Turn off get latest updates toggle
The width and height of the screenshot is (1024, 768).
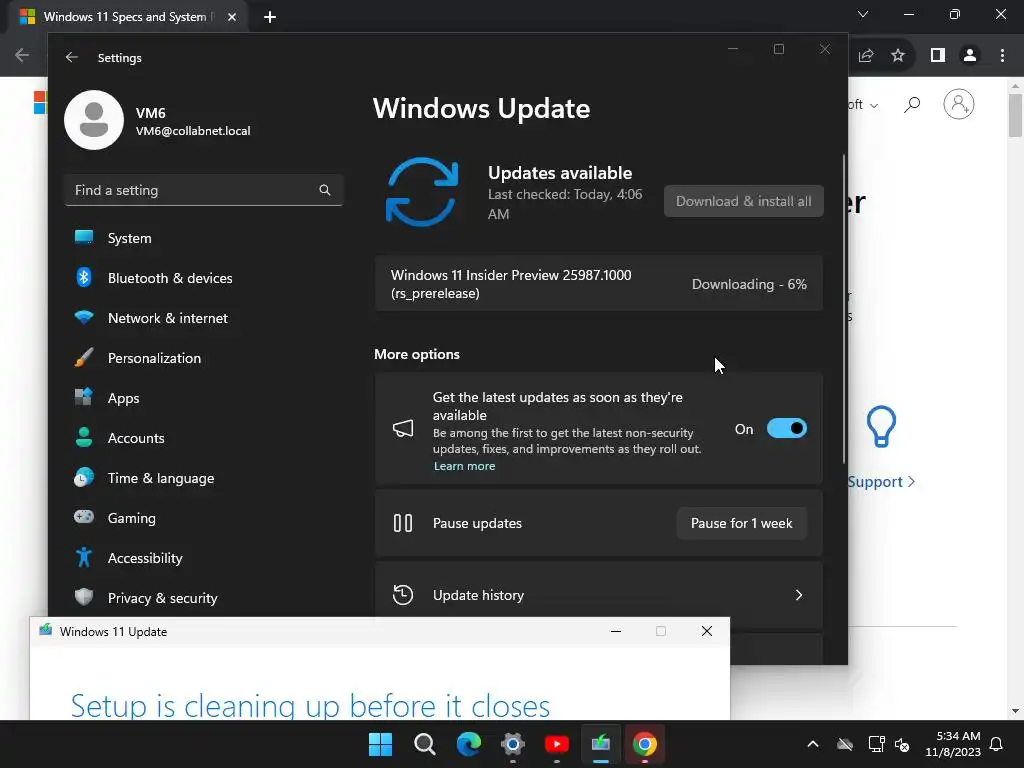point(787,428)
